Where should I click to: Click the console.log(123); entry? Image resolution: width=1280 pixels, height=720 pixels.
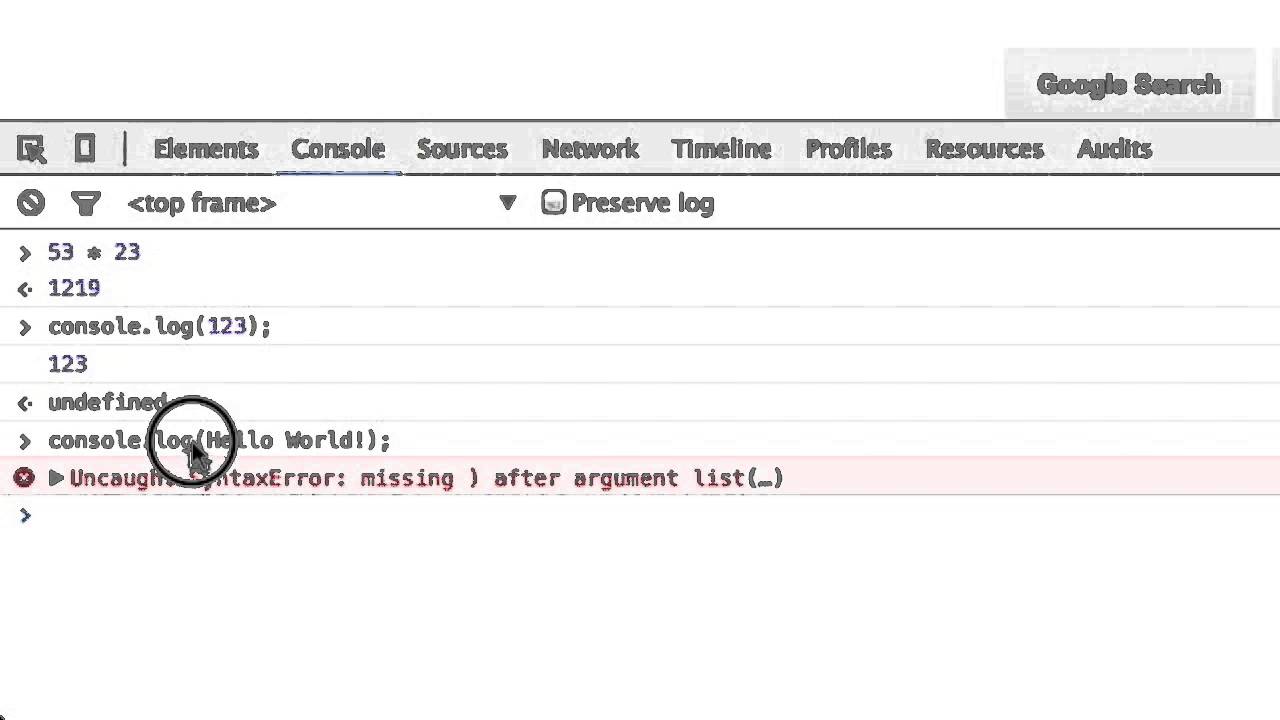point(159,326)
